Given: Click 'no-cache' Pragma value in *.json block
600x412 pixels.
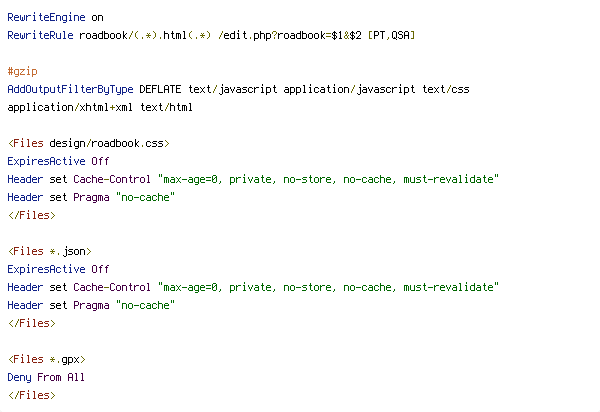Looking at the screenshot, I should [x=145, y=305].
